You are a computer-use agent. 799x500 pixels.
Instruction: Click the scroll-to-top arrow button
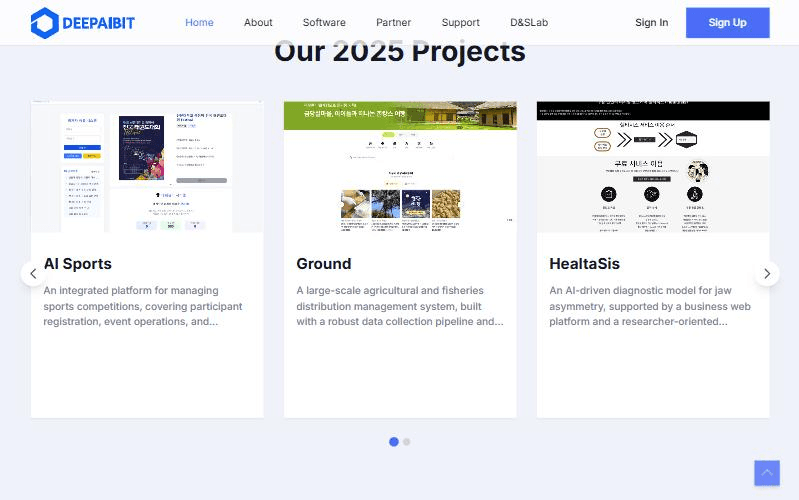[767, 473]
